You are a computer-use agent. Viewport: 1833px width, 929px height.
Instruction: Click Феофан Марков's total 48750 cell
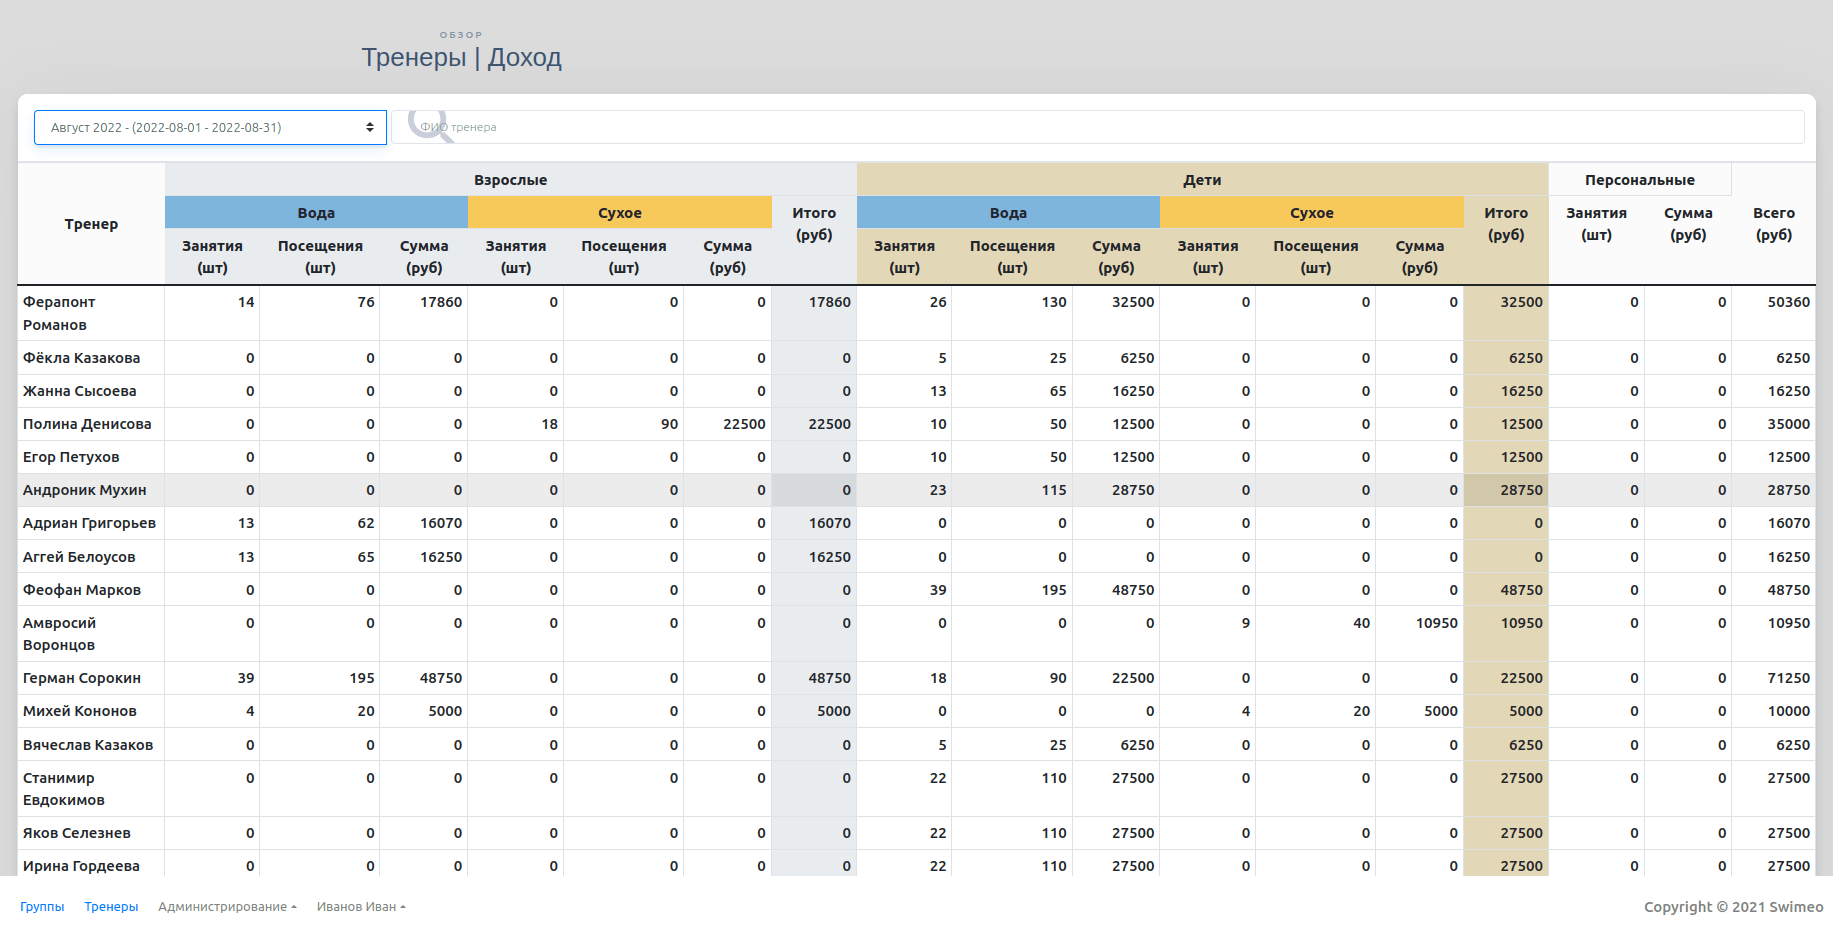[1788, 590]
